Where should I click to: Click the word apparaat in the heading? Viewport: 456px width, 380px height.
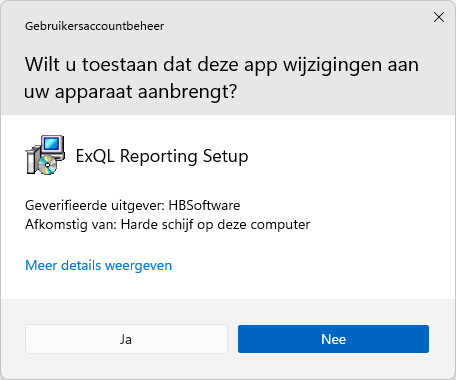pyautogui.click(x=93, y=92)
